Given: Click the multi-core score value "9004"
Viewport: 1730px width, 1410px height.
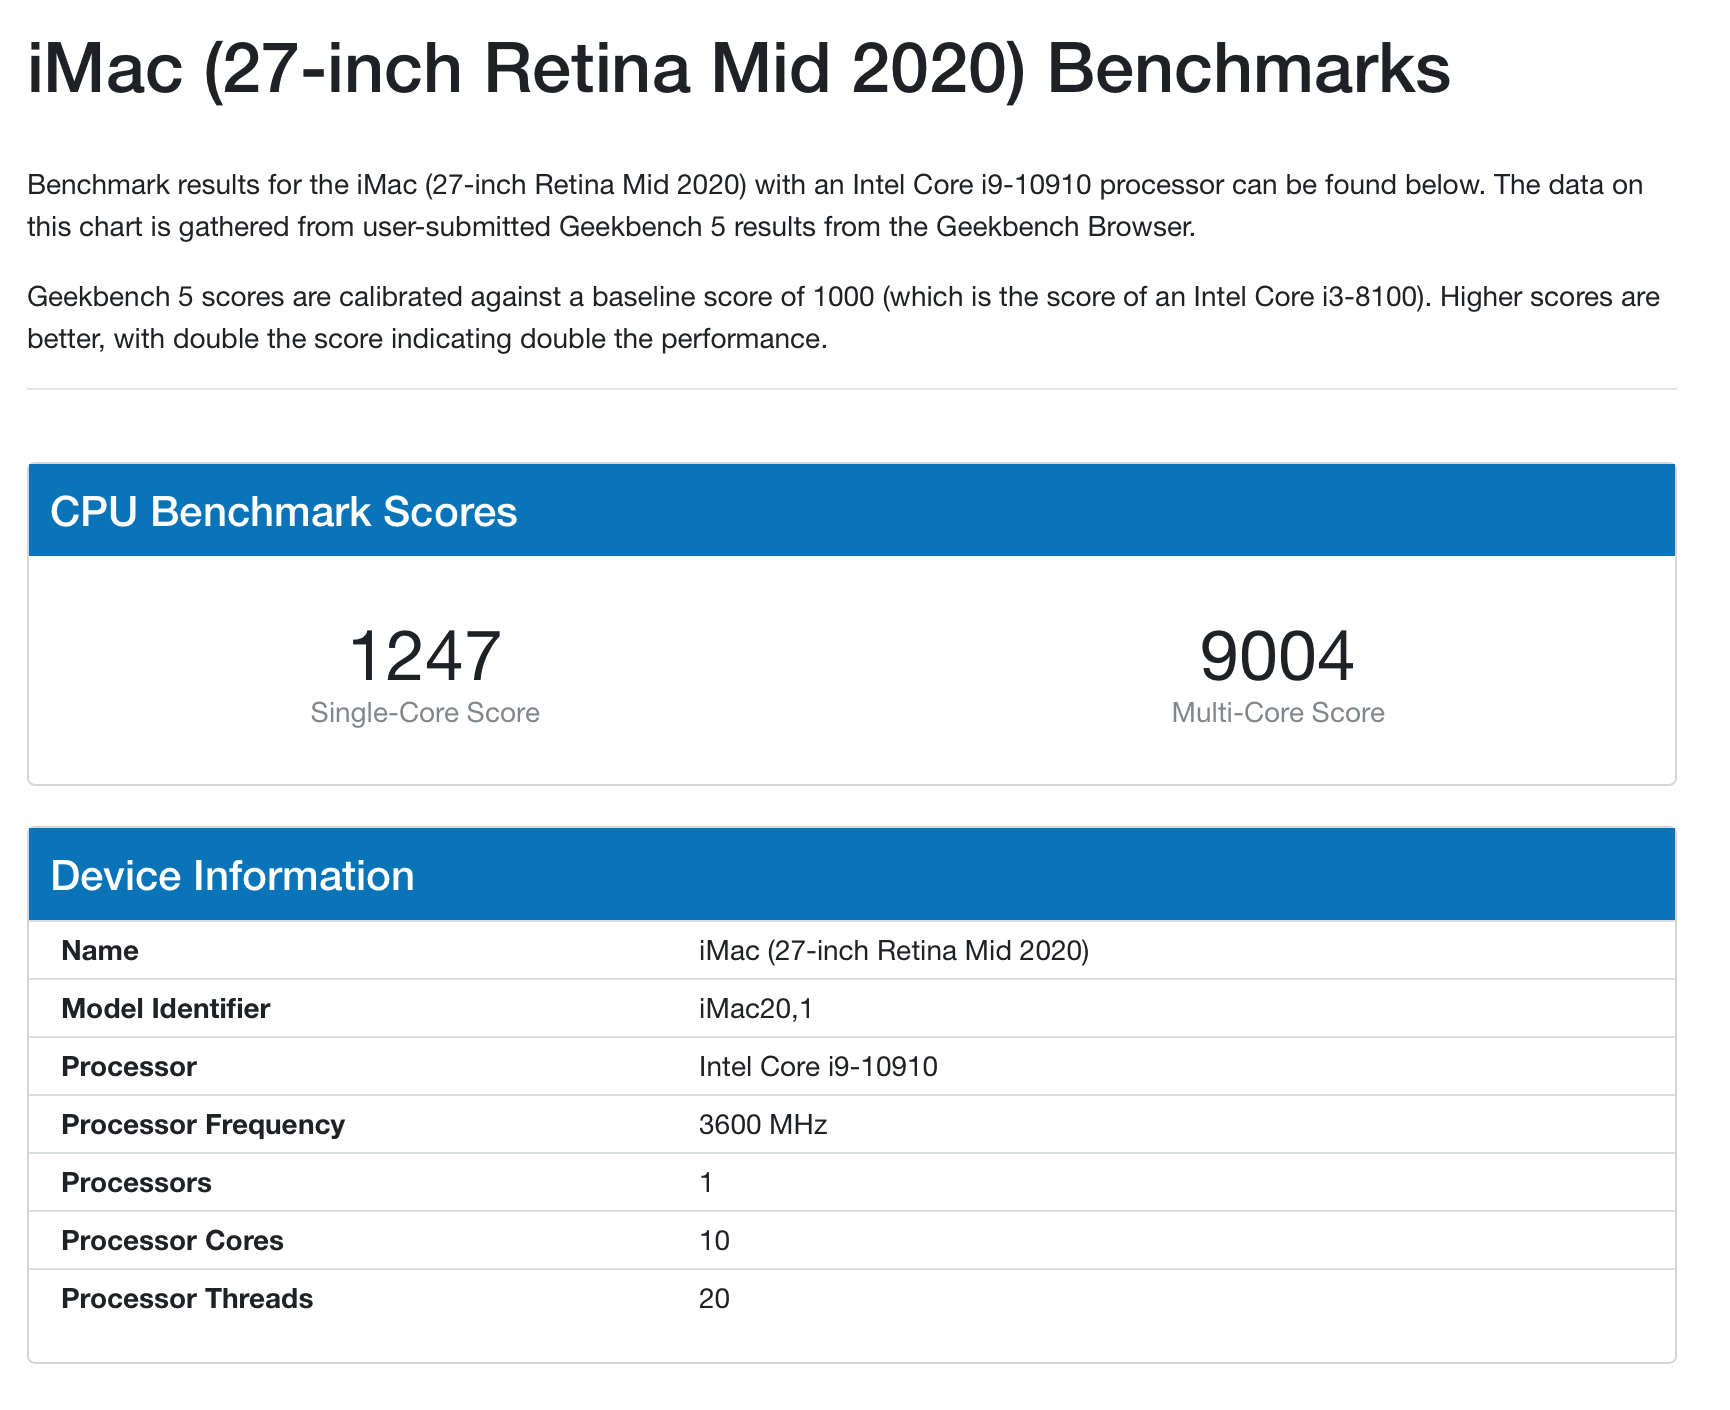Looking at the screenshot, I should 1277,656.
